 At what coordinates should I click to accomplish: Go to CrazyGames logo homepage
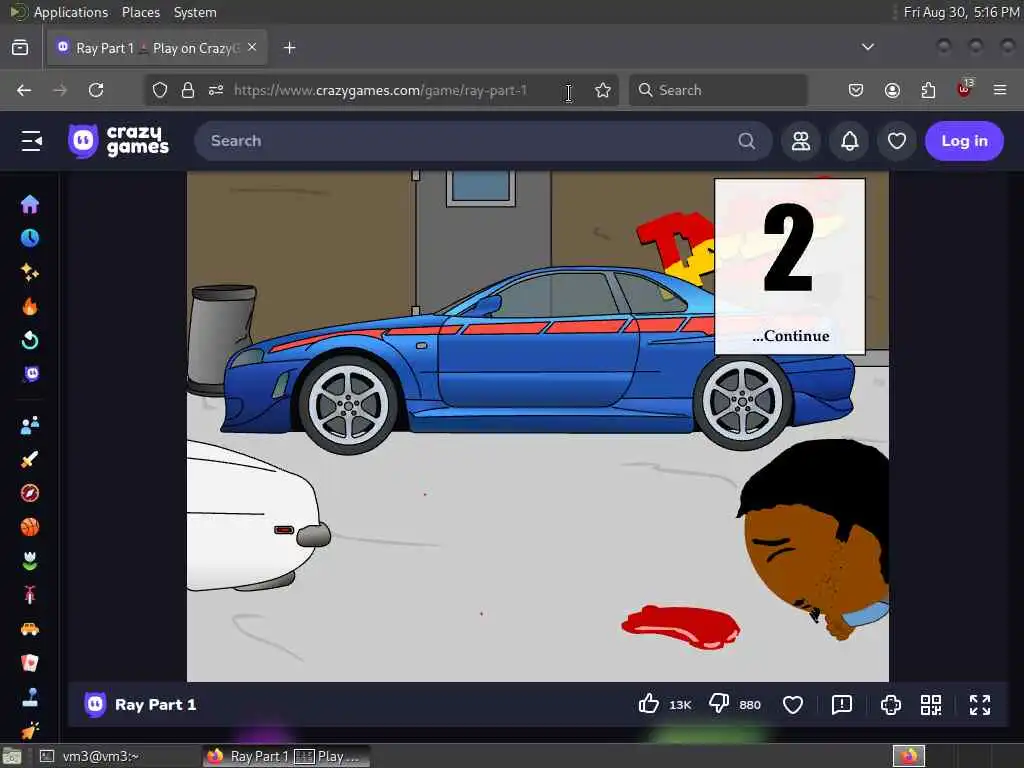tap(119, 141)
